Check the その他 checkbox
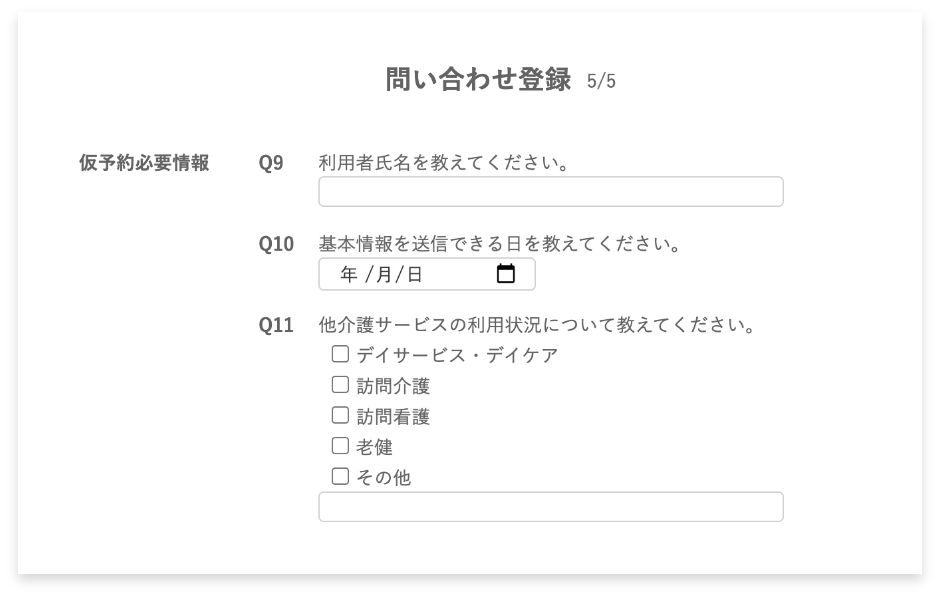Viewport: 940px width, 598px height. (340, 476)
